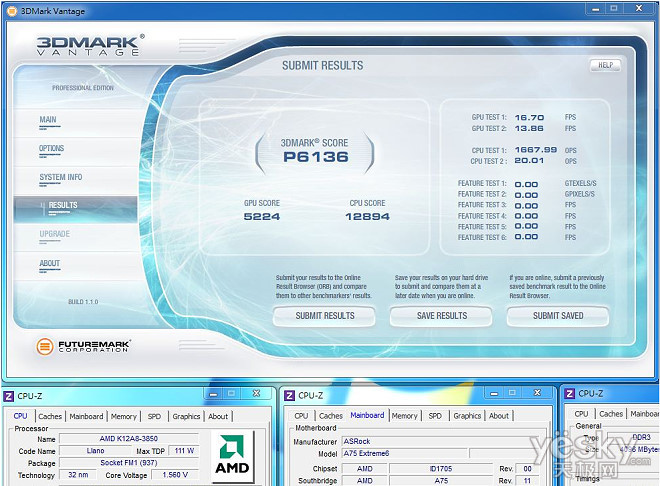Click the 3DMark score P6136

[316, 157]
